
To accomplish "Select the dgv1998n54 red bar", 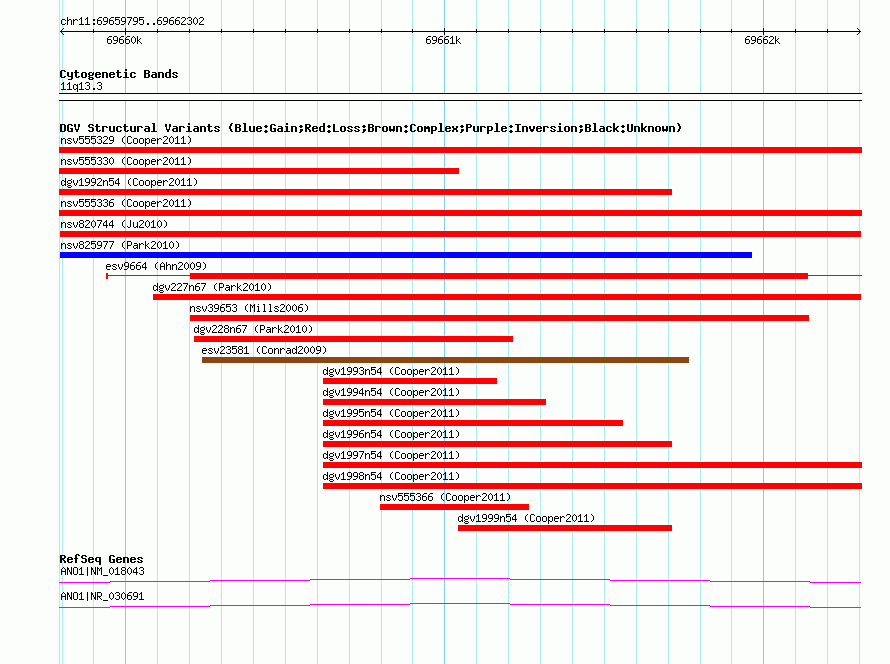I will (592, 486).
